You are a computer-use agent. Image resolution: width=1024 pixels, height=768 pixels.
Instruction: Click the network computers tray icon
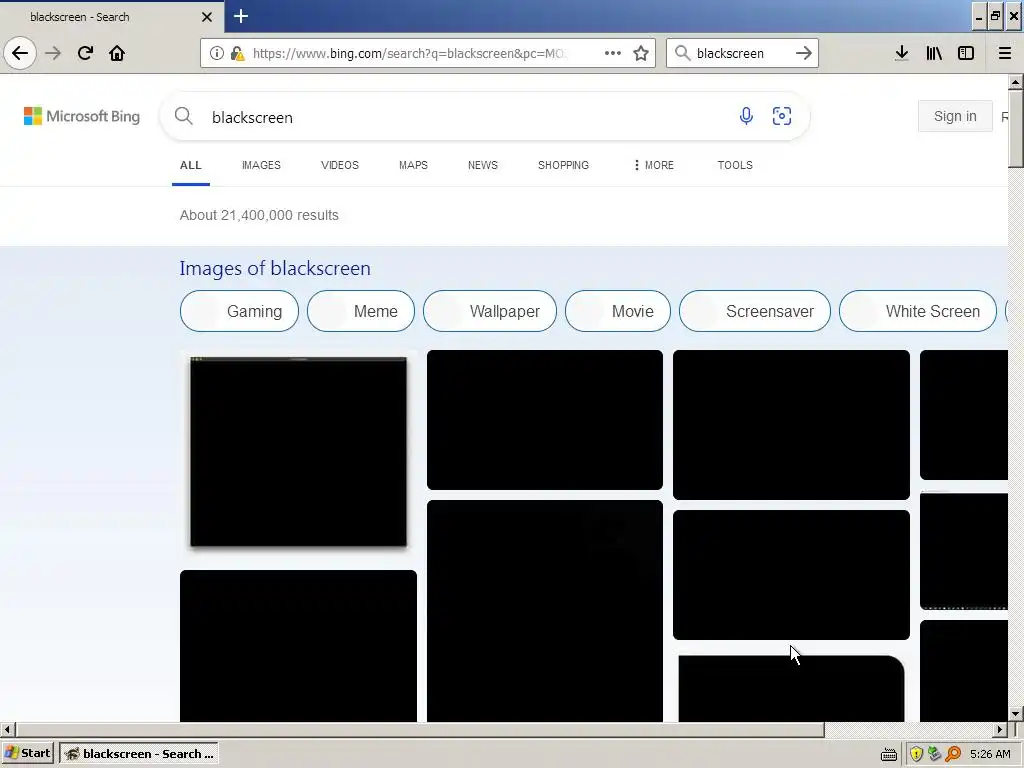[935, 754]
